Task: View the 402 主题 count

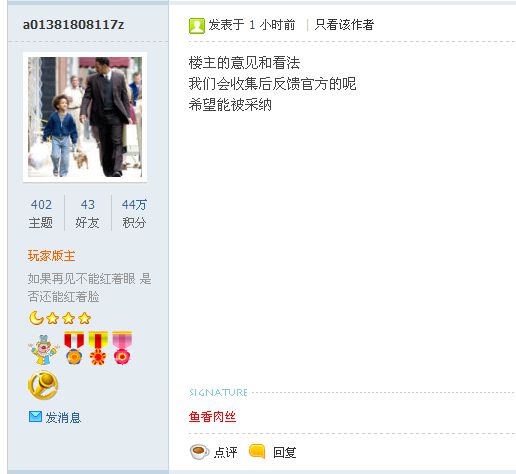Action: tap(41, 213)
